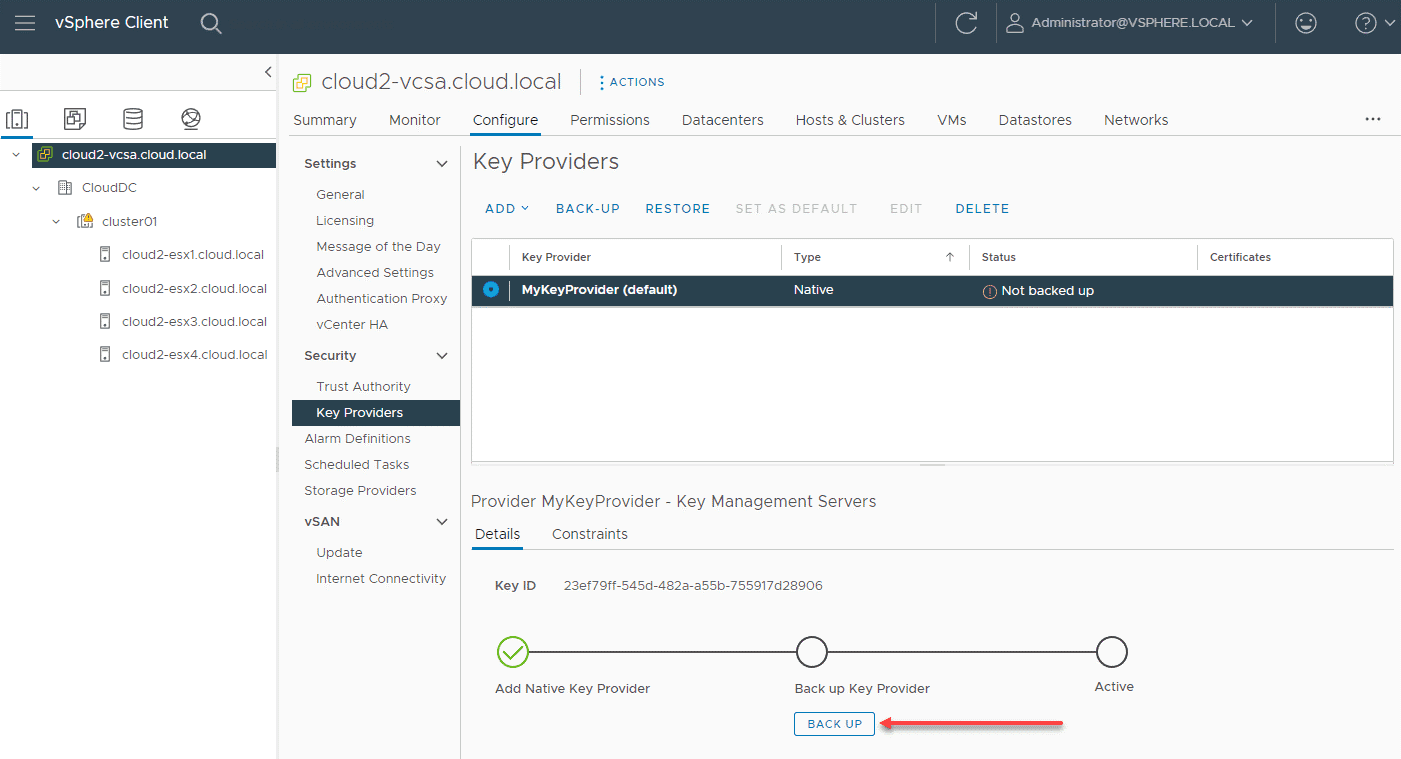Open the Networking inventory view icon
The width and height of the screenshot is (1401, 759).
click(191, 119)
